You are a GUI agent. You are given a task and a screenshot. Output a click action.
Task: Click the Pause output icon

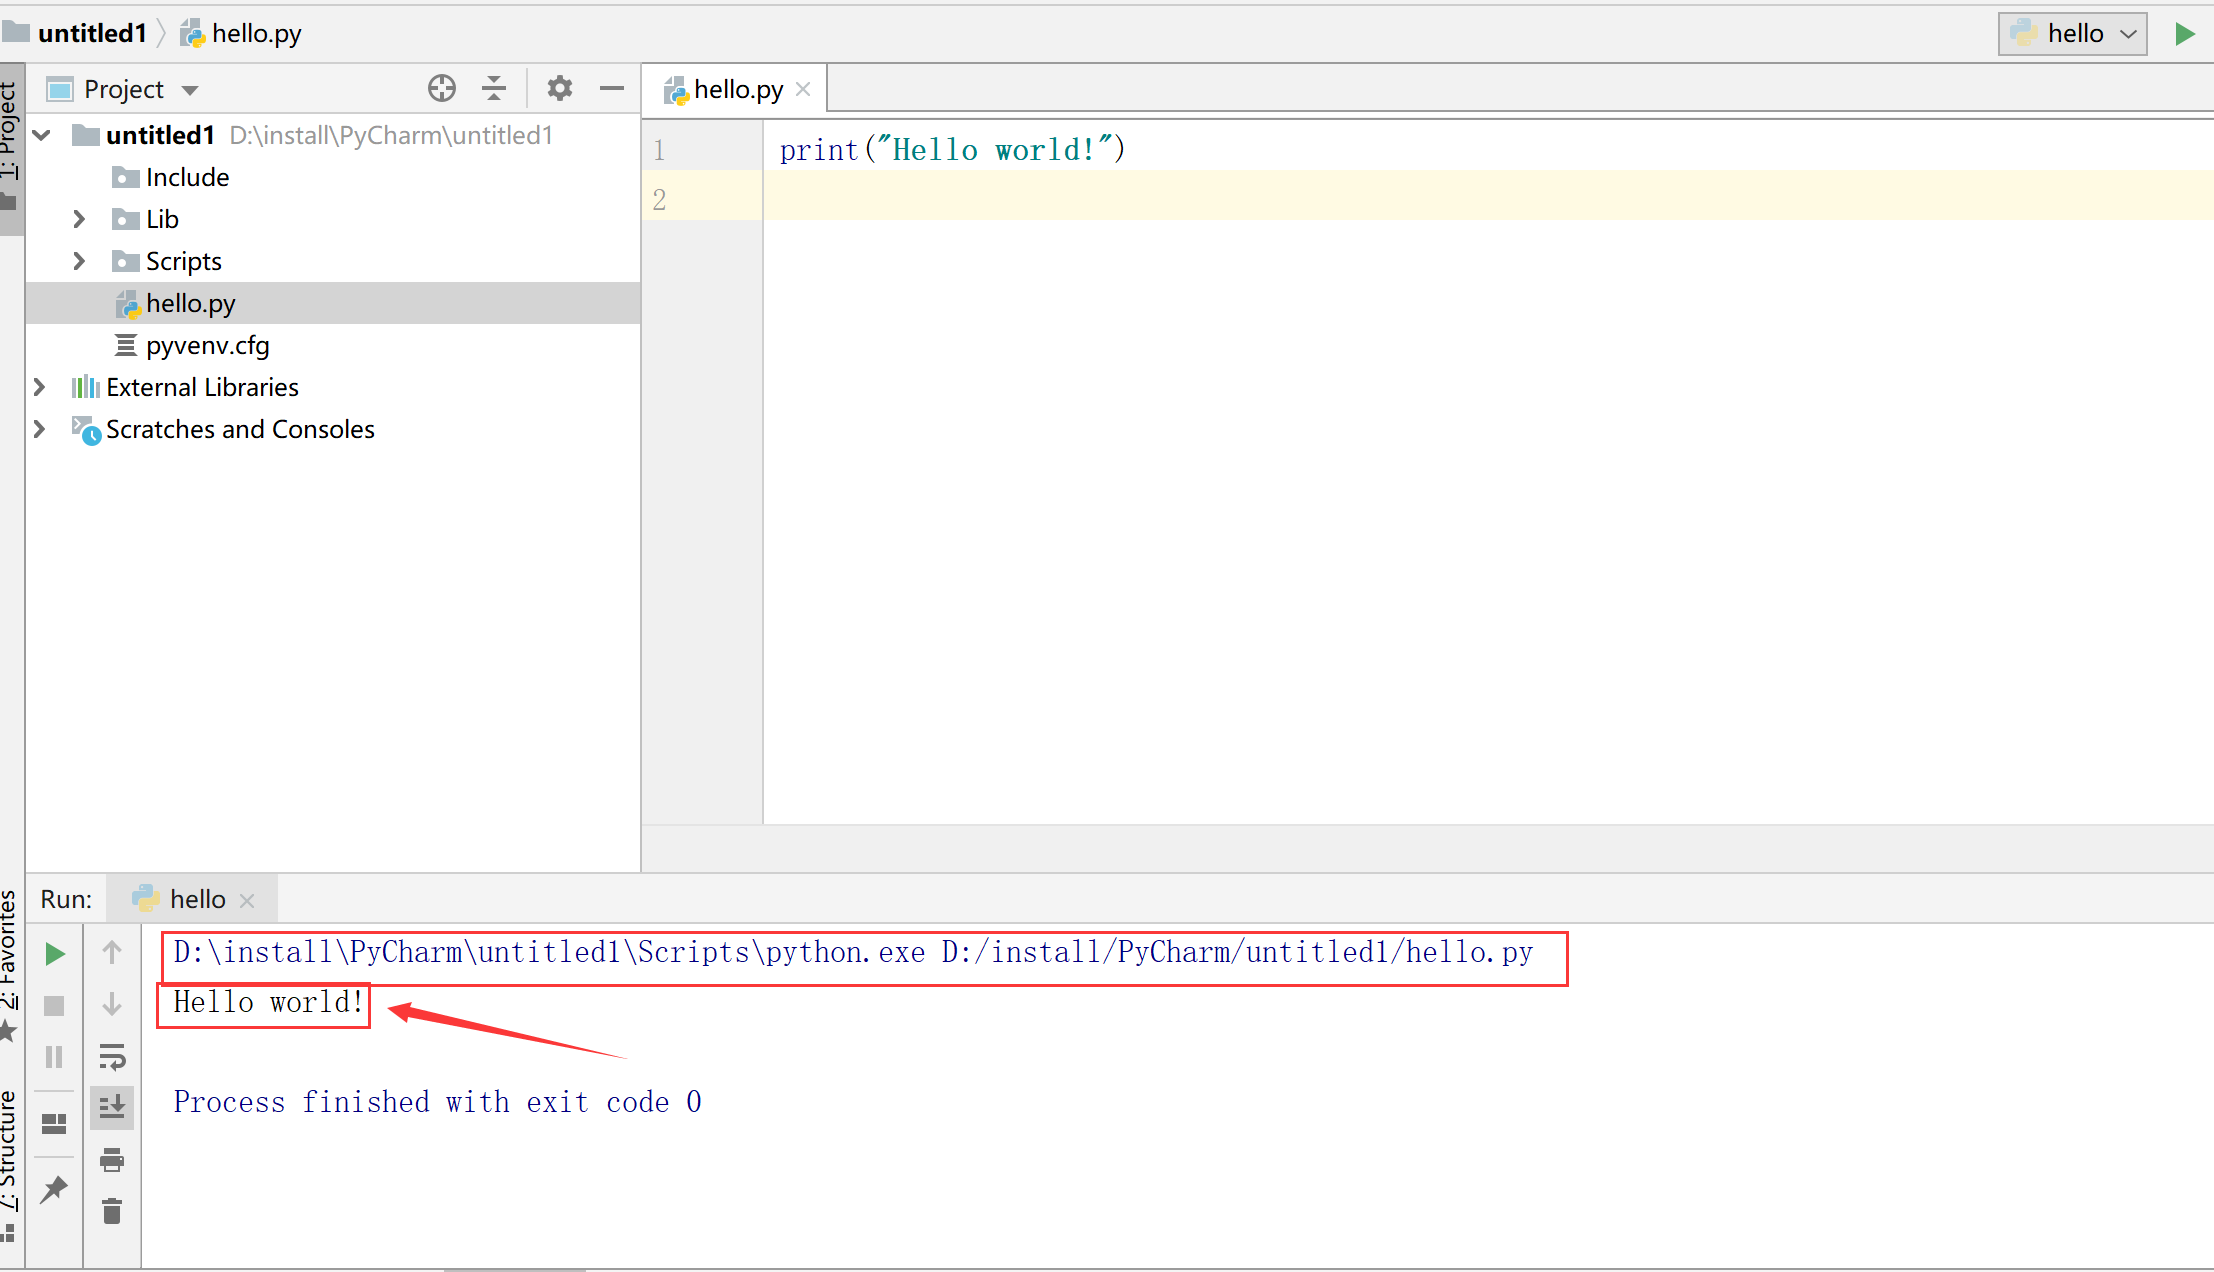[55, 1057]
